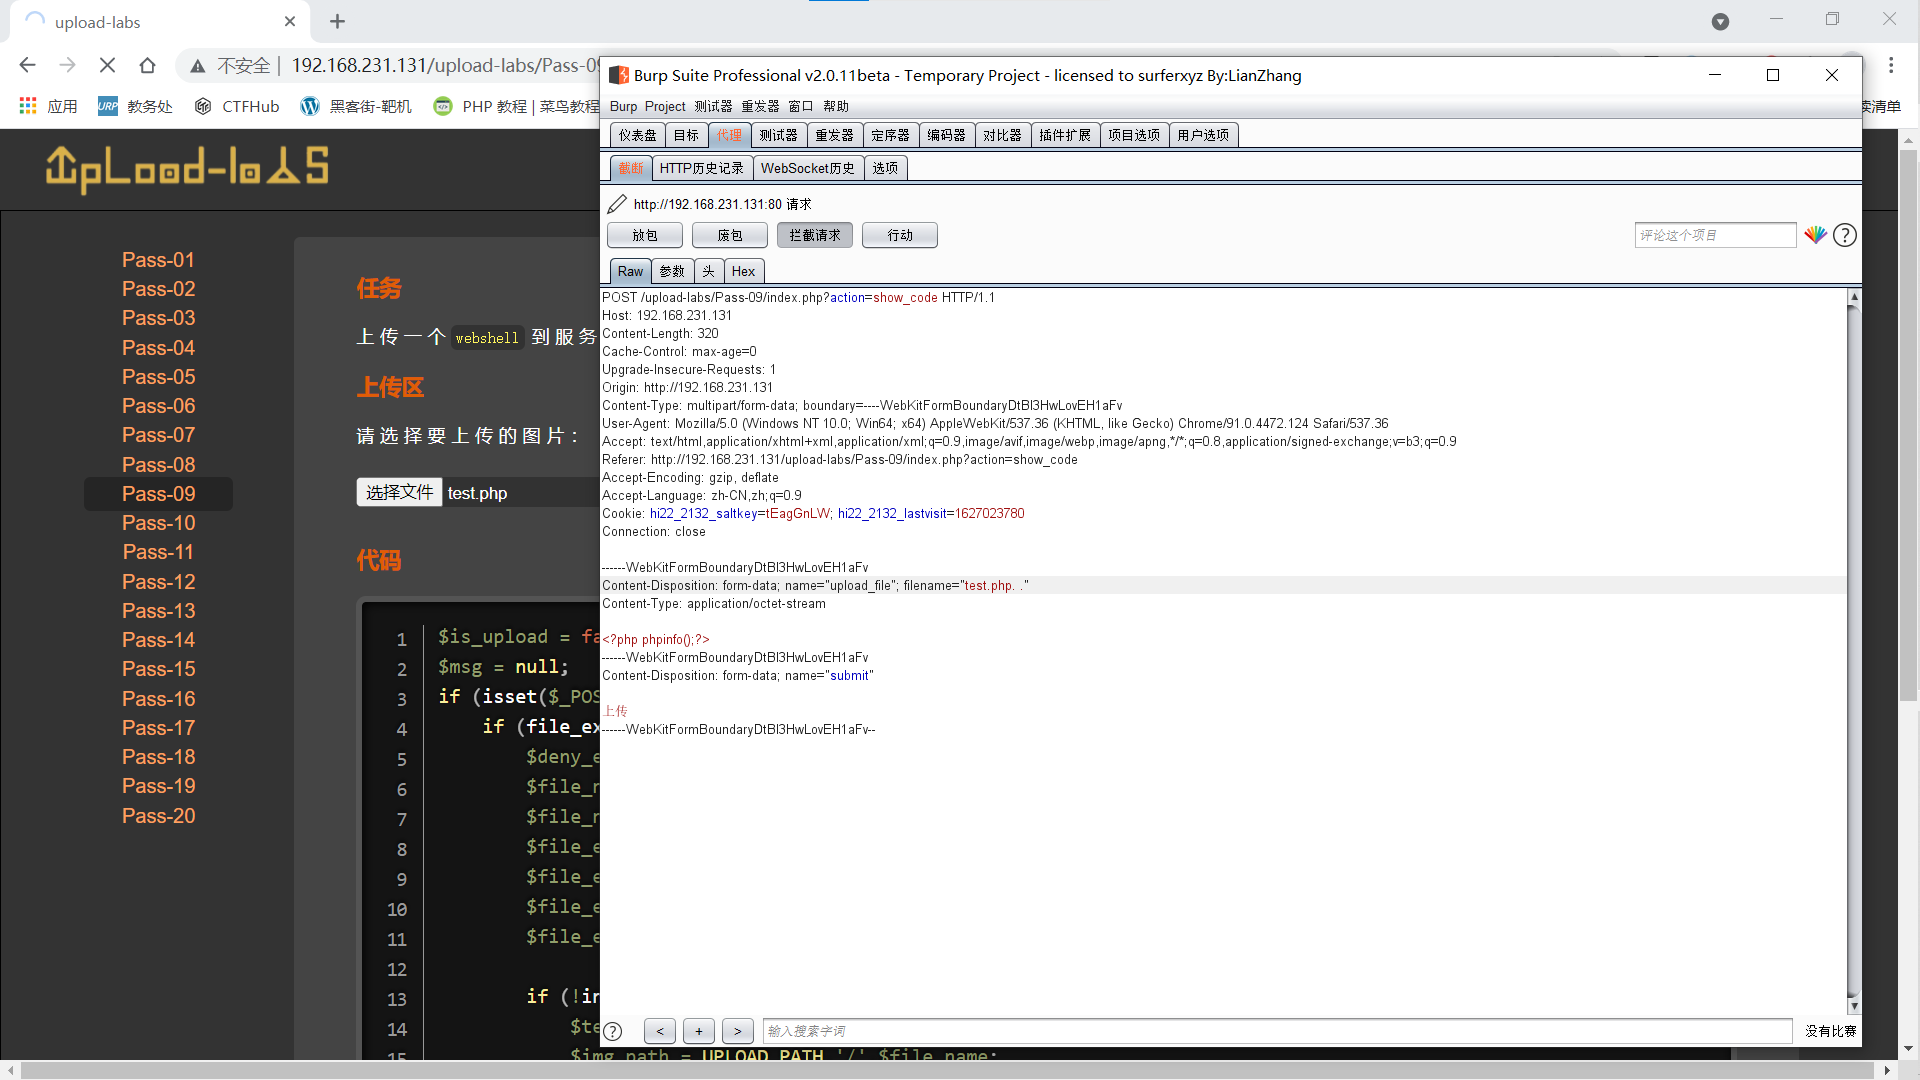This screenshot has height=1080, width=1920.
Task: Click the Burp search input field
Action: coord(1277,1031)
